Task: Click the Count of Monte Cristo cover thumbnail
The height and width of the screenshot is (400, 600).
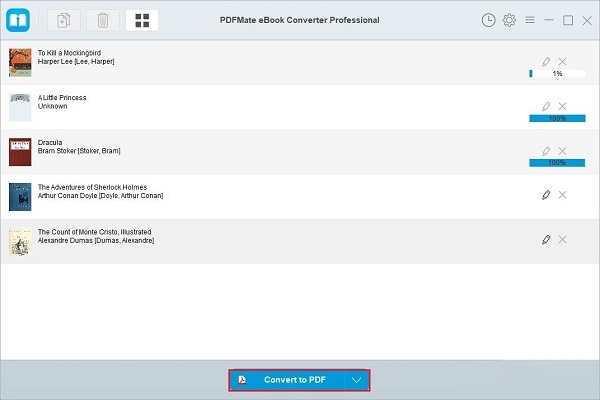Action: point(20,242)
